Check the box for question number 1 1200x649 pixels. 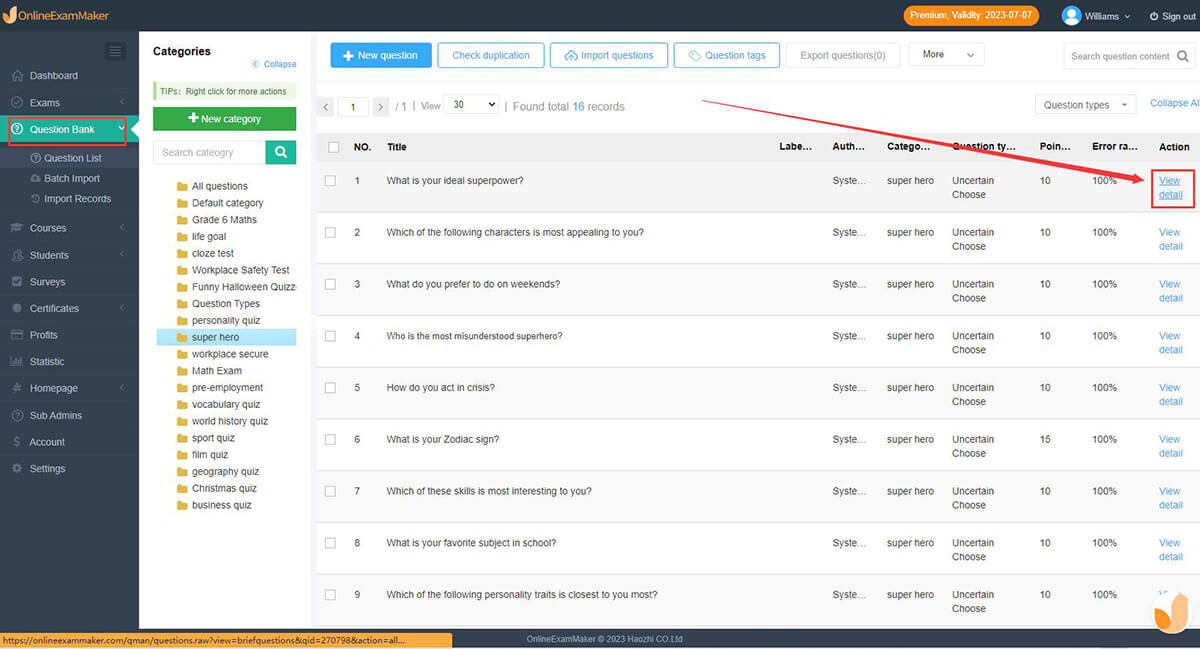(331, 181)
